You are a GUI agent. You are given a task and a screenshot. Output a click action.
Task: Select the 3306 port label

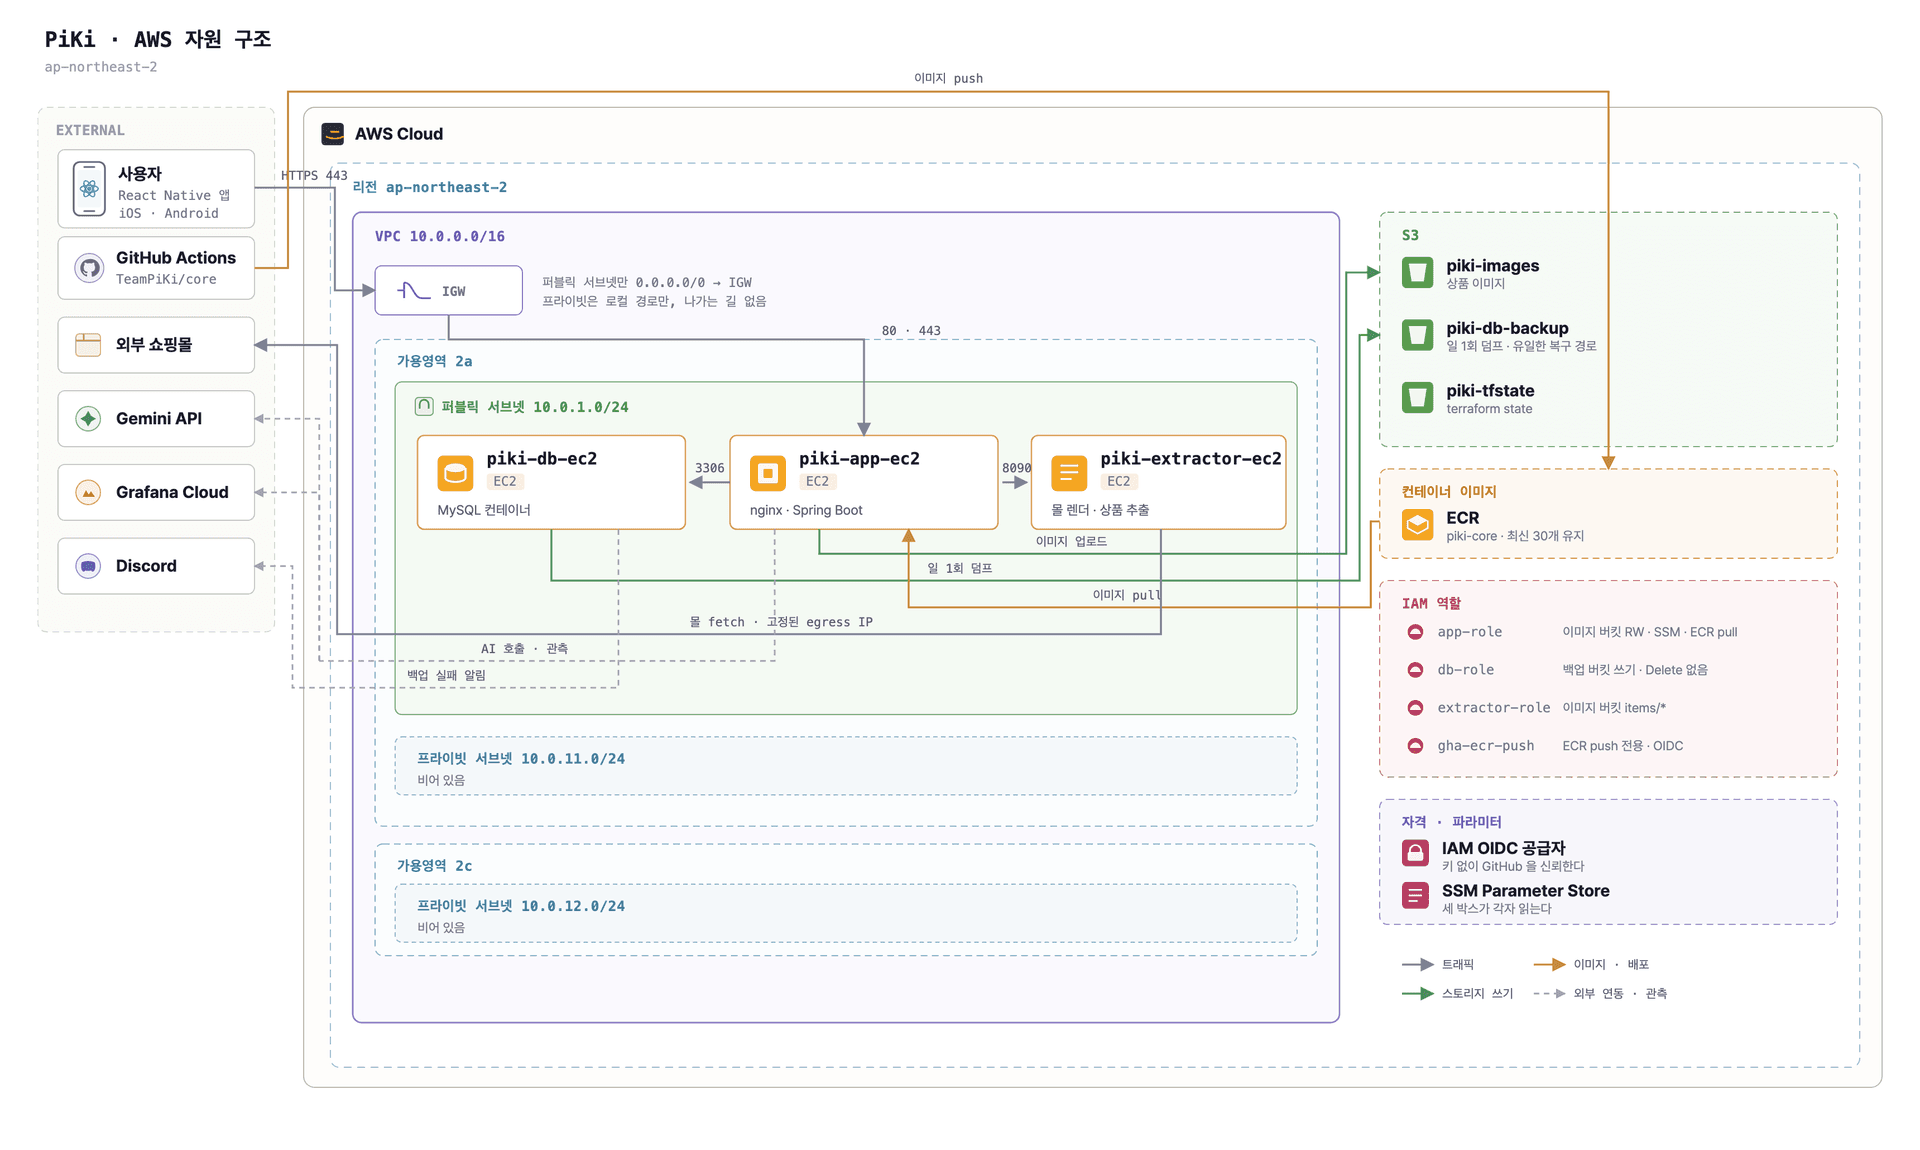710,468
